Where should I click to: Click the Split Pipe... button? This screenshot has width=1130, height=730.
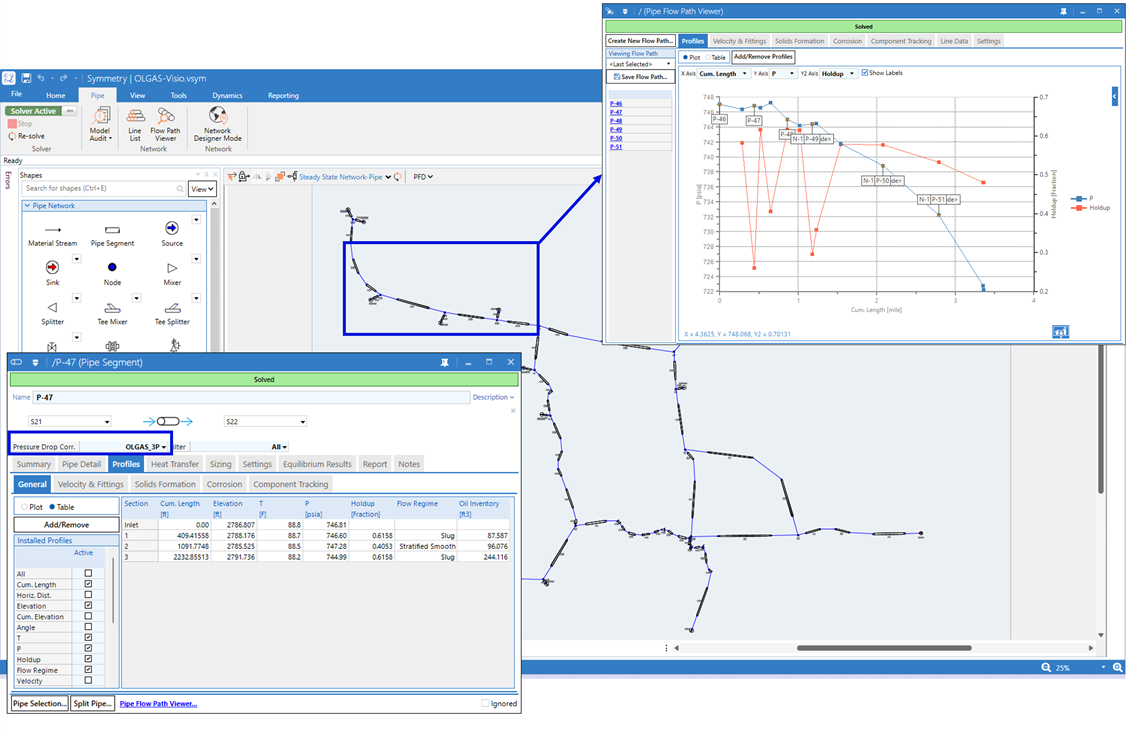(x=92, y=703)
